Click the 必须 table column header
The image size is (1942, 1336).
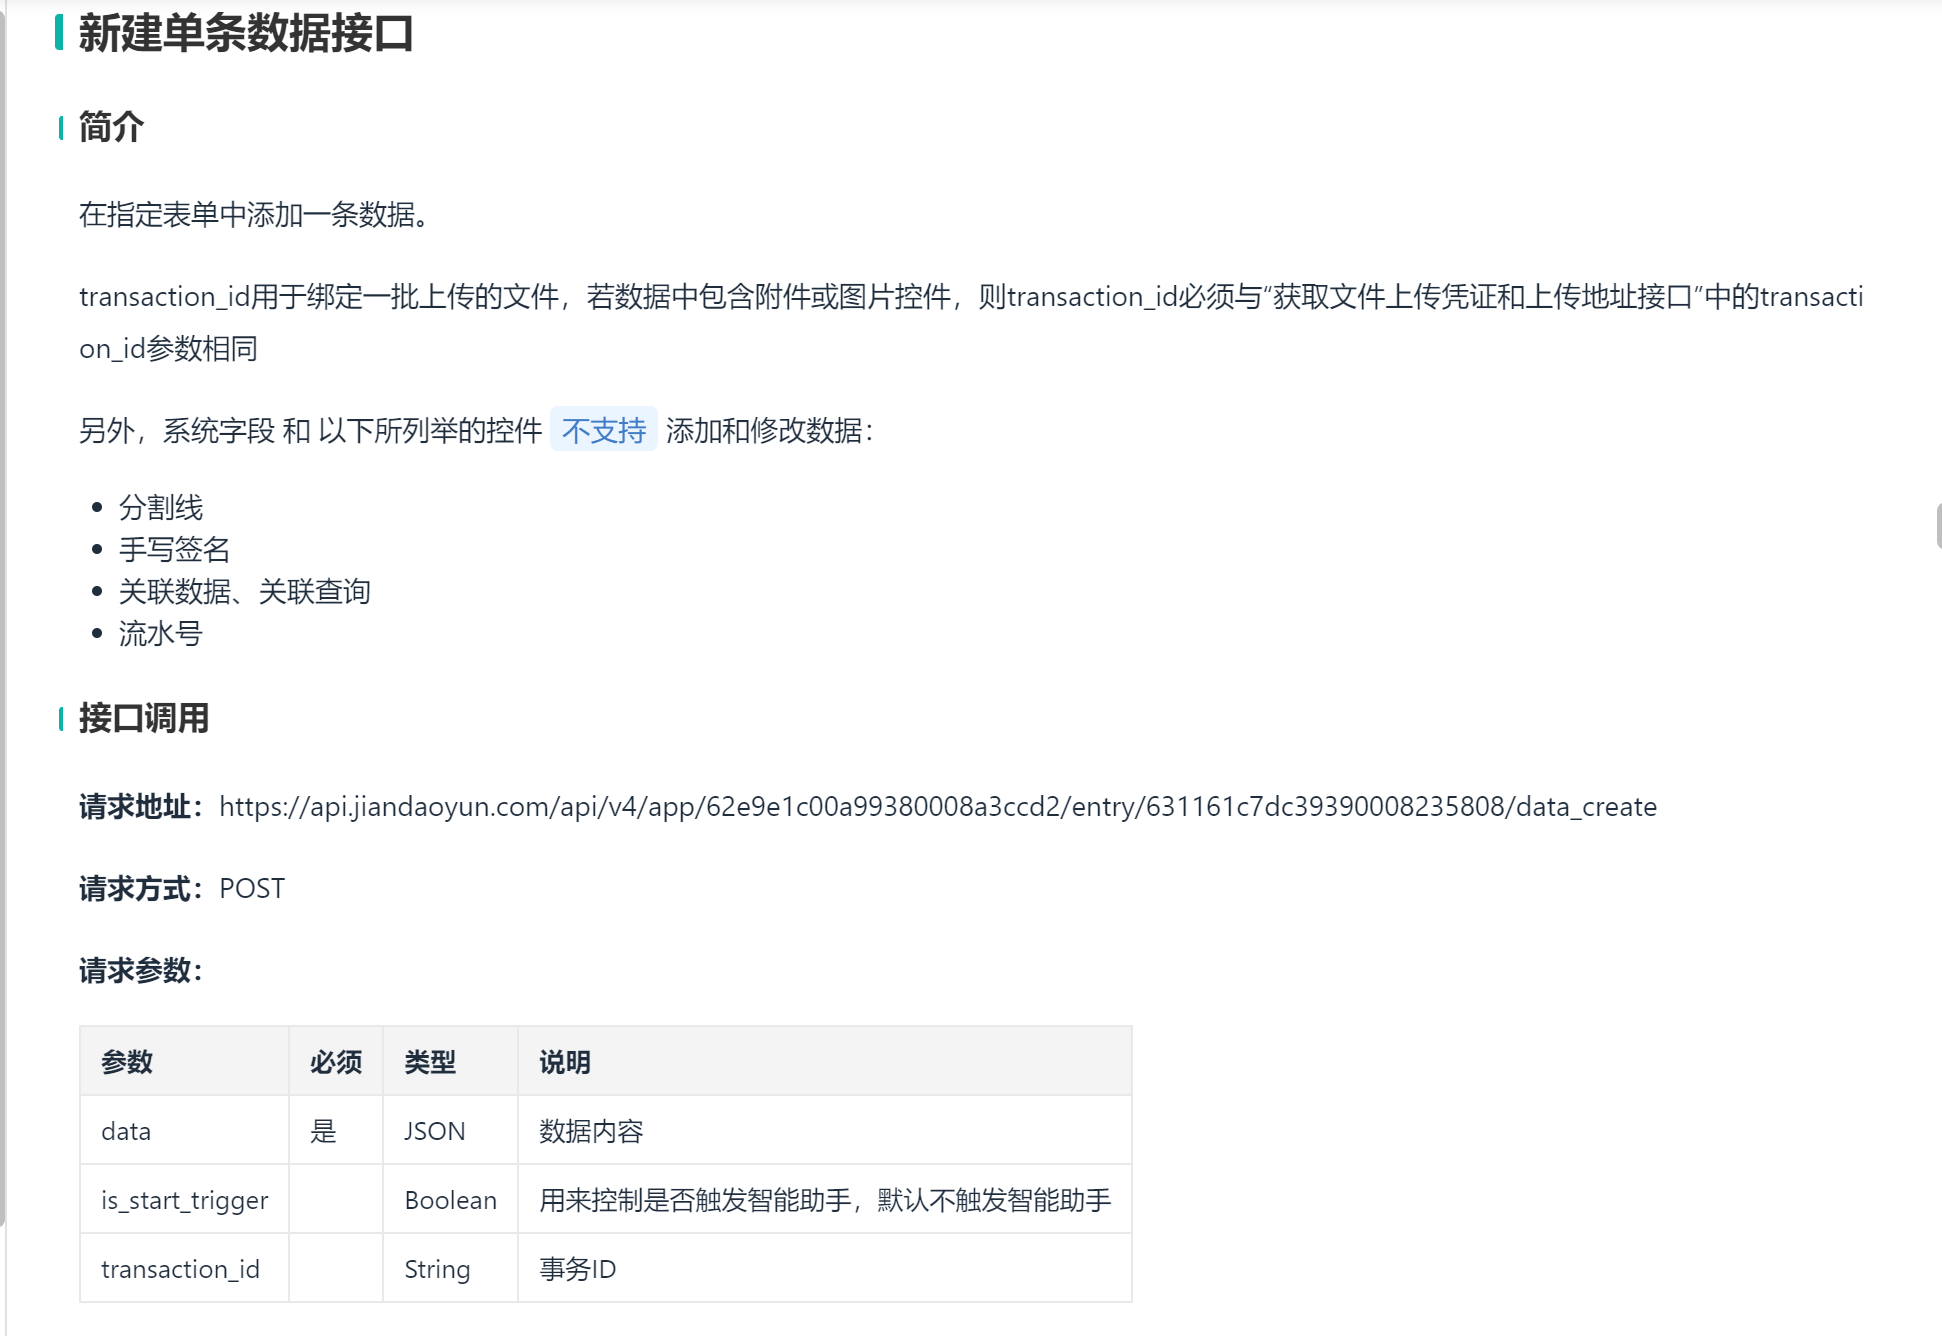(x=335, y=1061)
